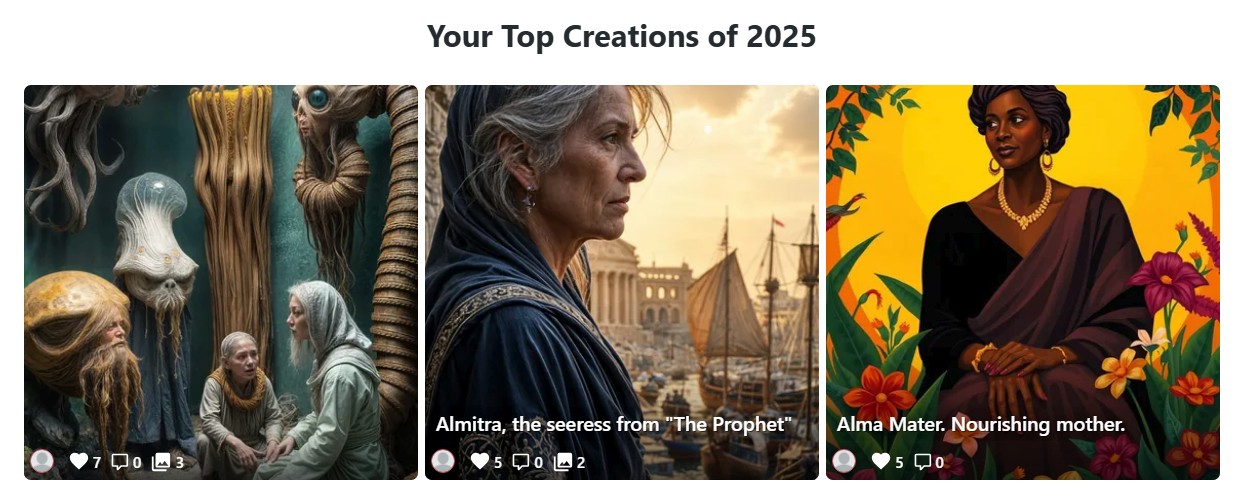The width and height of the screenshot is (1239, 496).
Task: Click the creator avatar on Alma Mater card
Action: (x=844, y=461)
